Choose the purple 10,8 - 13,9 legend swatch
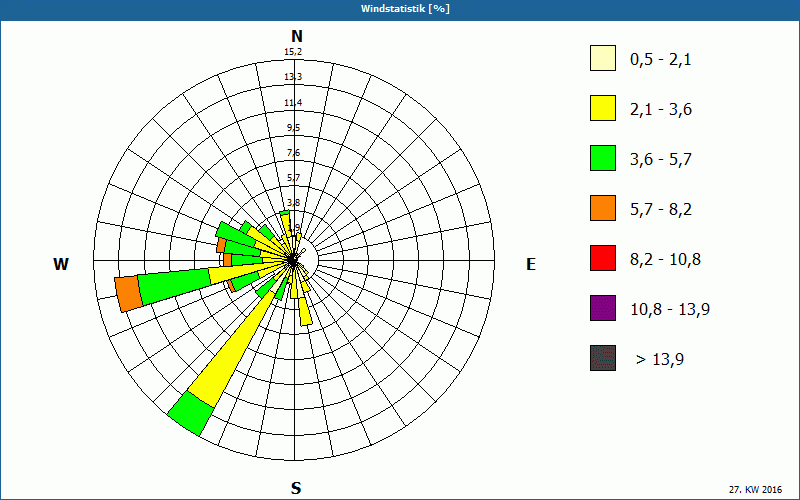 [x=603, y=308]
